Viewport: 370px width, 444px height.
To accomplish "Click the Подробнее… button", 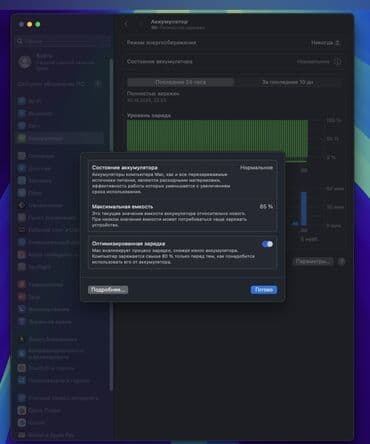I will 108,290.
